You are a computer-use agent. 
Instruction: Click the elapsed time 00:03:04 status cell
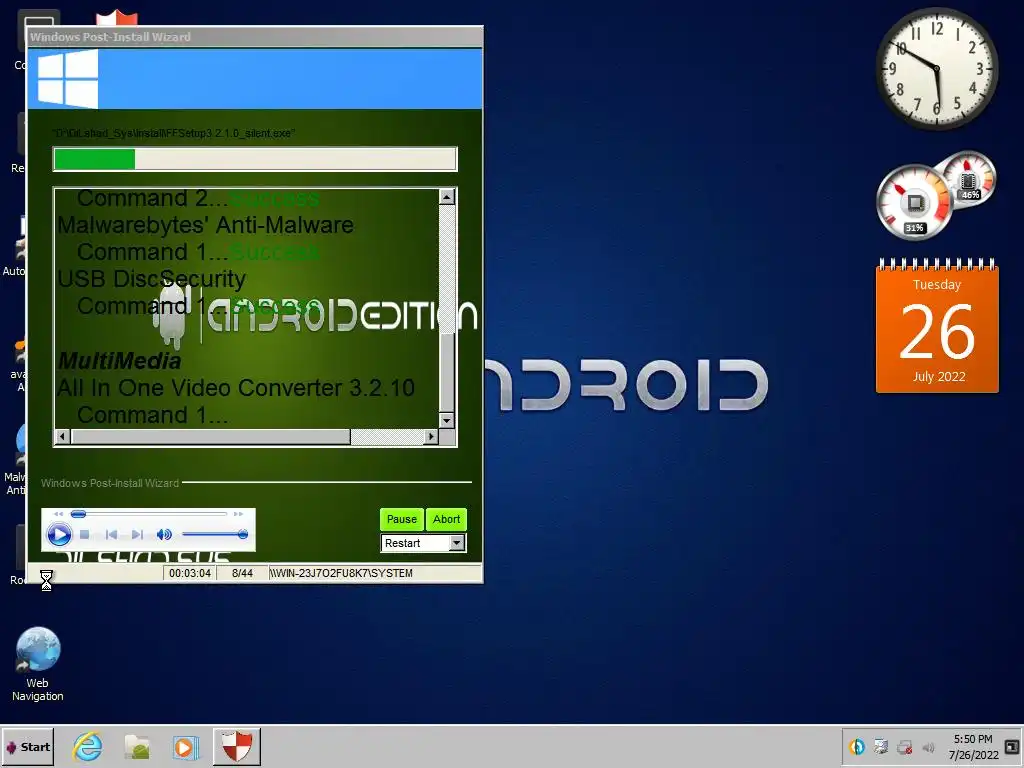tap(189, 573)
